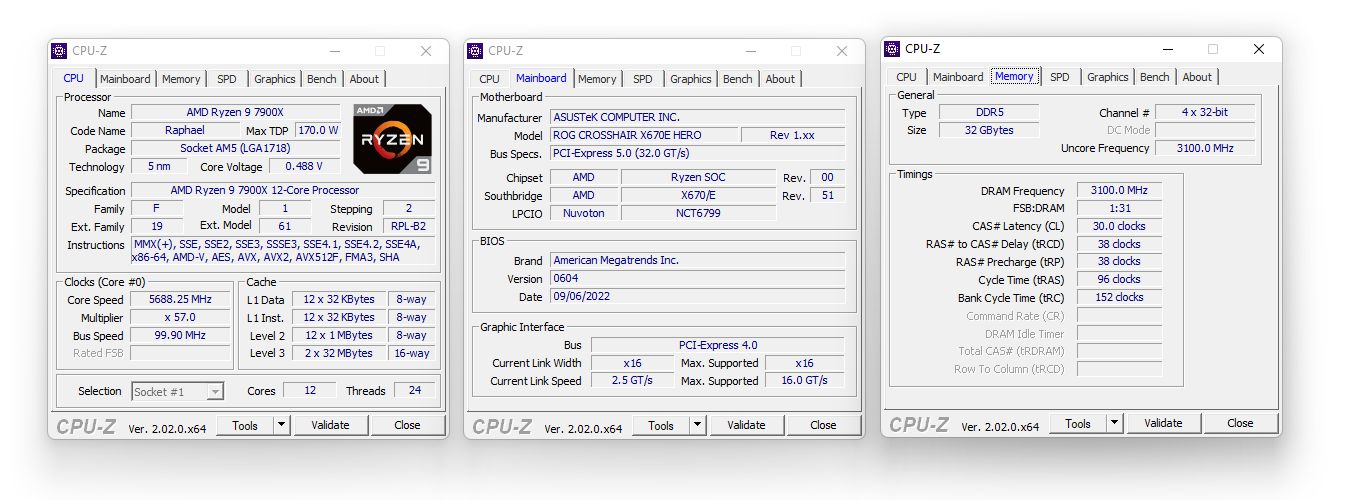This screenshot has width=1352, height=500.
Task: Open the Memory tab in the Mainboard window
Action: point(597,79)
